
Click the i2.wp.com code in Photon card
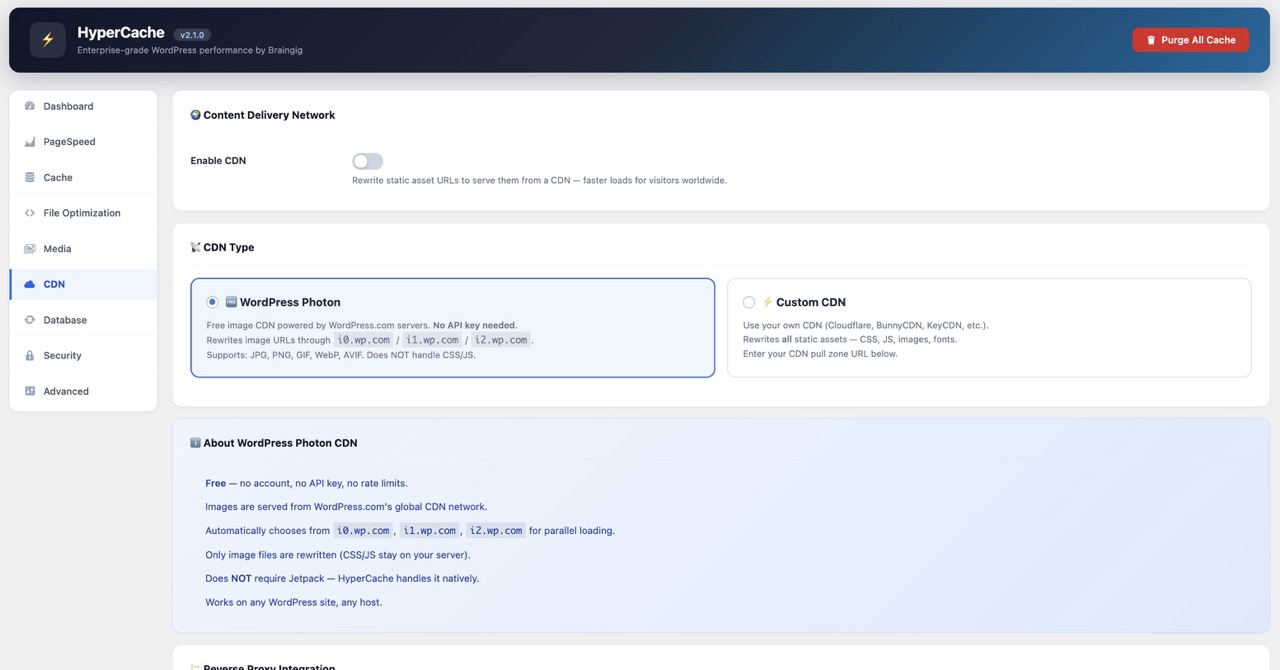click(x=501, y=340)
